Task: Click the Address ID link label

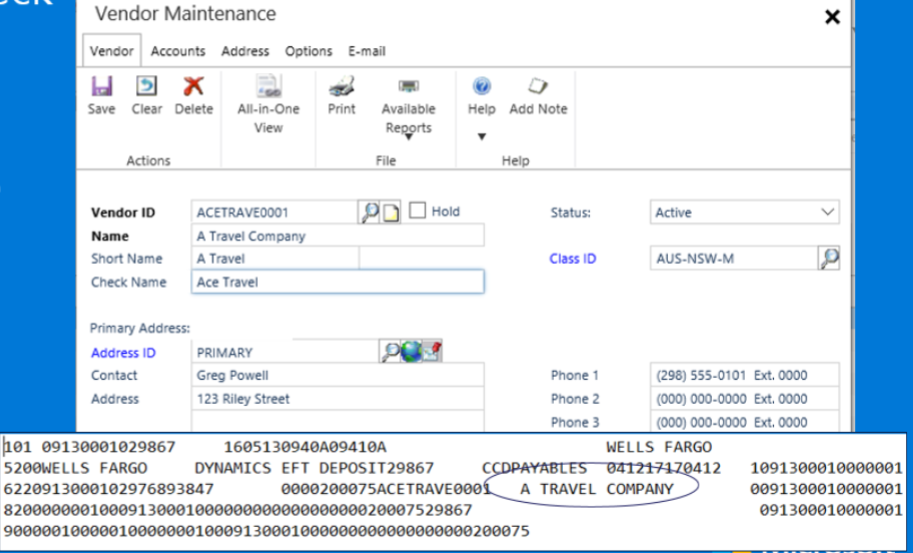Action: (123, 353)
